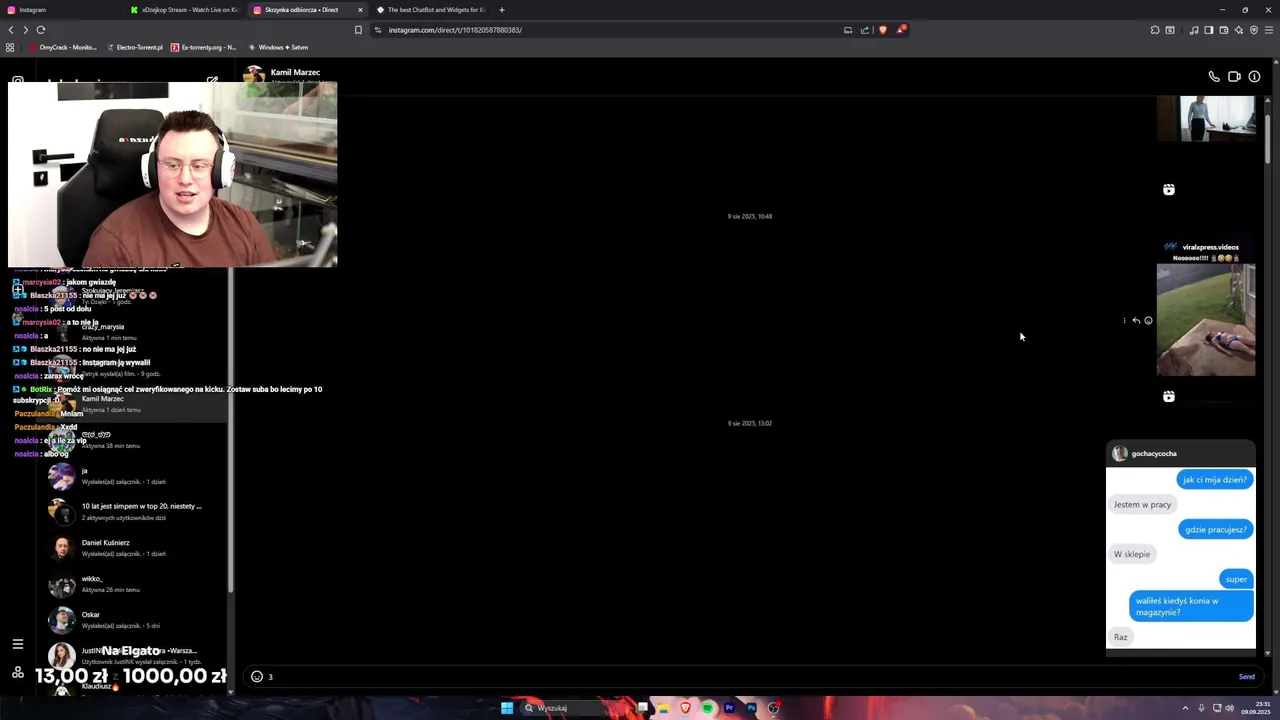Click the Wyszukaj taskbar search box
The width and height of the screenshot is (1280, 720).
(573, 708)
